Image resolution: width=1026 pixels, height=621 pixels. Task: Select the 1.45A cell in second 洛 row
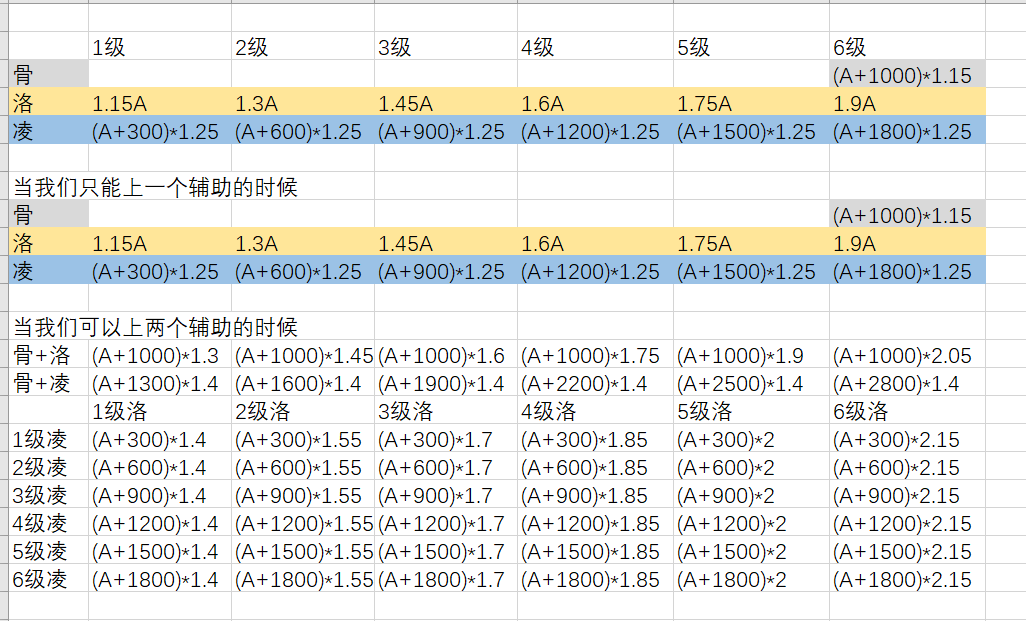[446, 243]
